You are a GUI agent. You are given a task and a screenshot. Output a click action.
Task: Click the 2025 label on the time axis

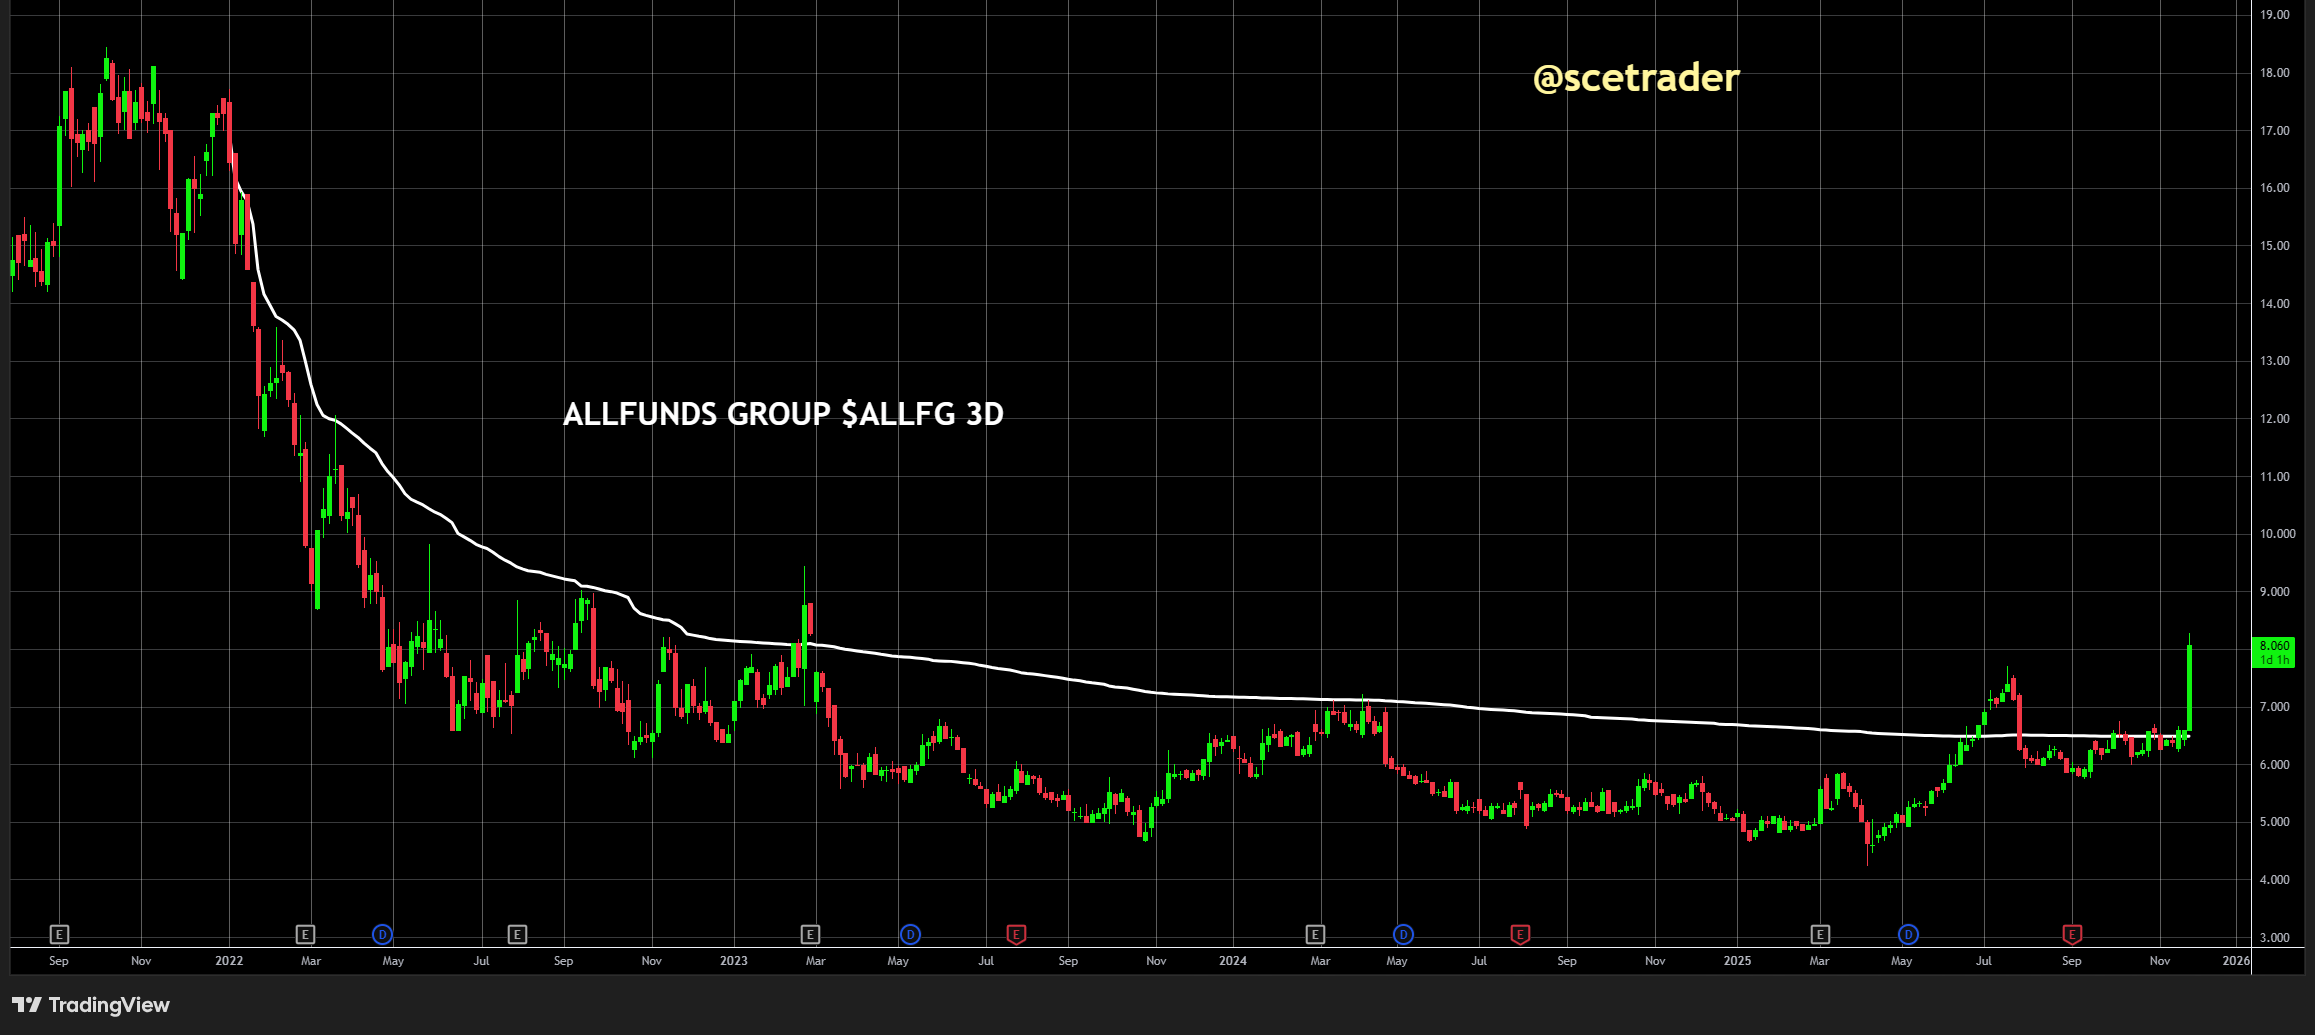coord(1737,961)
